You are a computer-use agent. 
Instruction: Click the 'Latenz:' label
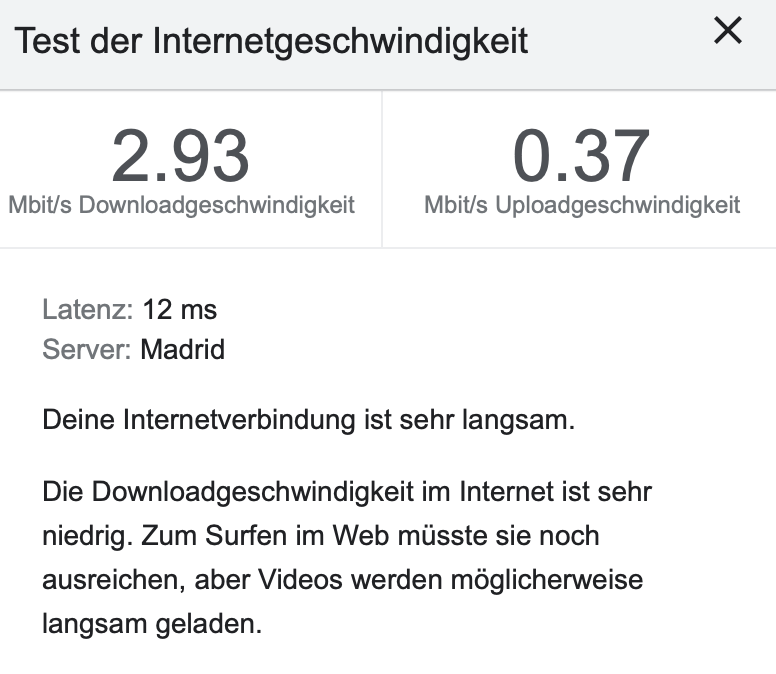(x=87, y=310)
